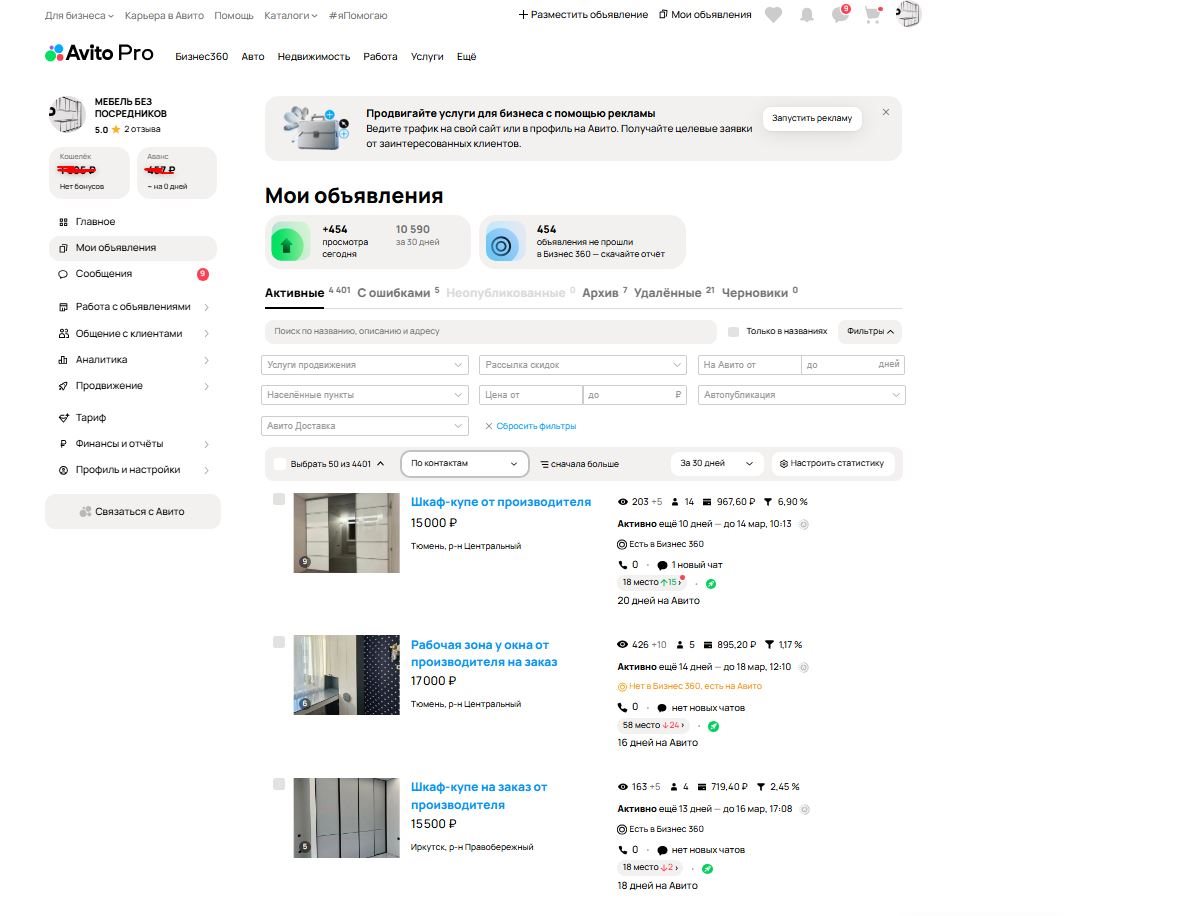Open Услуги продвижения dropdown

tap(365, 365)
